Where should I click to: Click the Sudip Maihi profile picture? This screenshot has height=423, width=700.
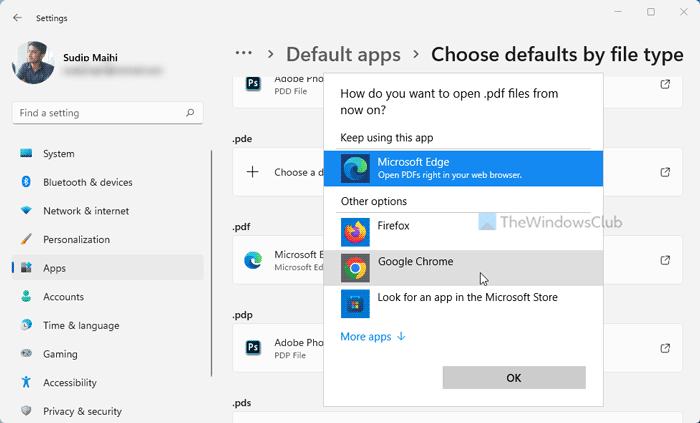click(33, 62)
